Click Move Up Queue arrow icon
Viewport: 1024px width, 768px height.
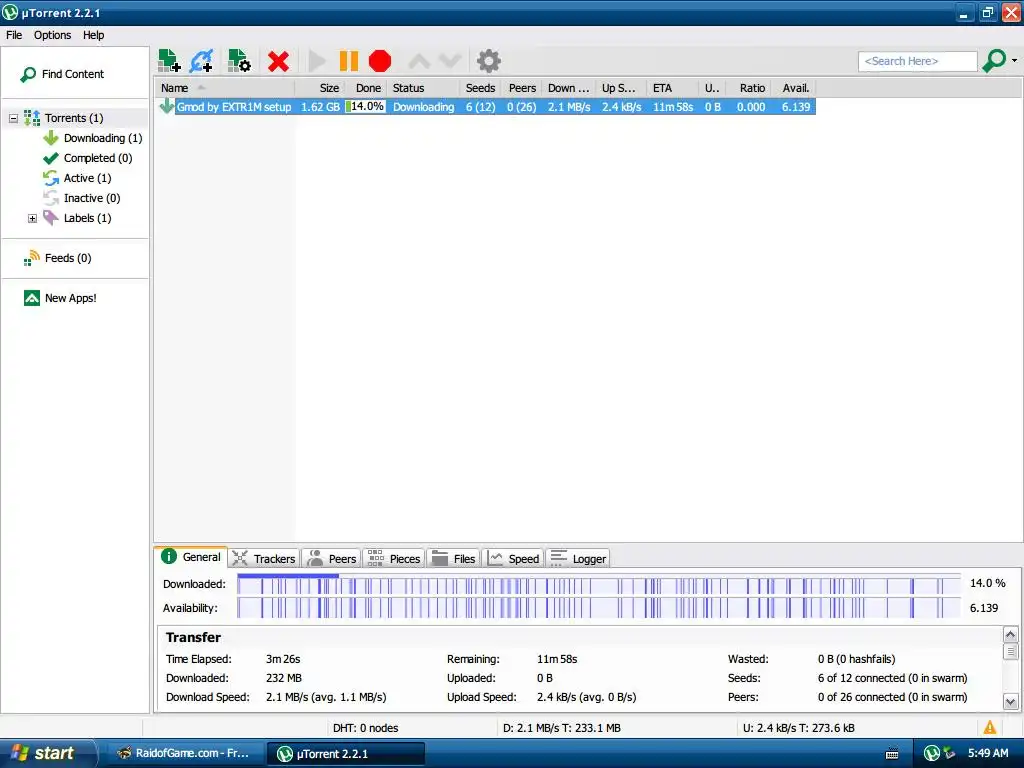(419, 61)
